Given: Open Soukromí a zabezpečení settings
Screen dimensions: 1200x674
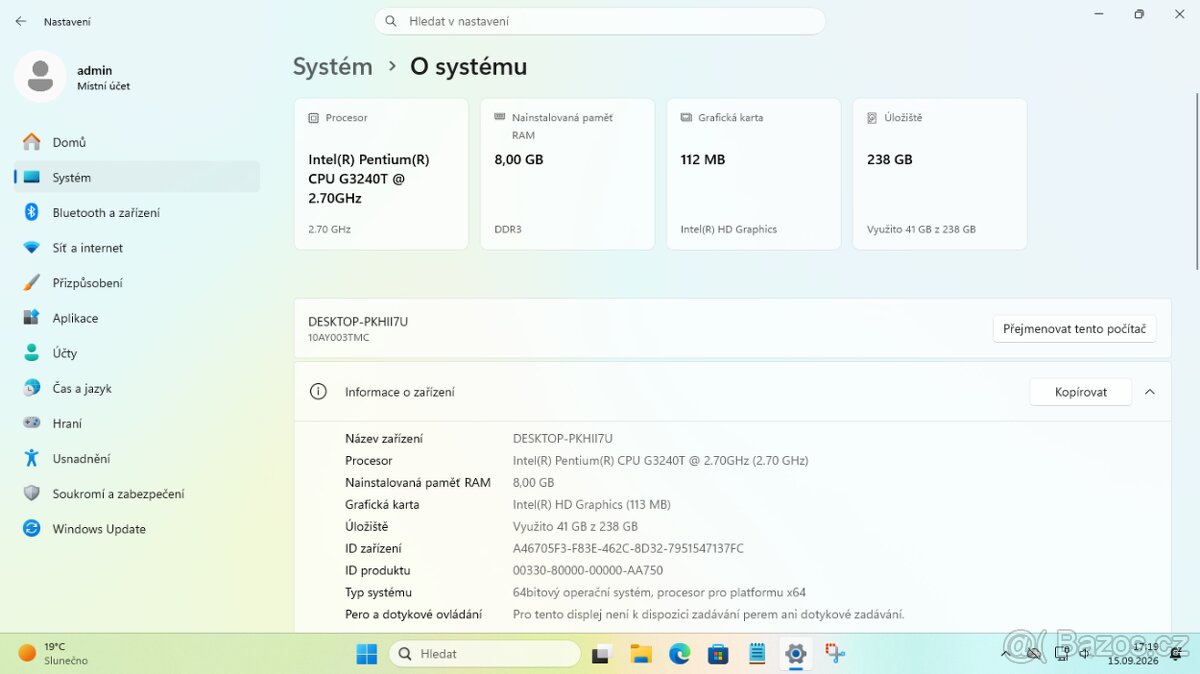Looking at the screenshot, I should 137,493.
